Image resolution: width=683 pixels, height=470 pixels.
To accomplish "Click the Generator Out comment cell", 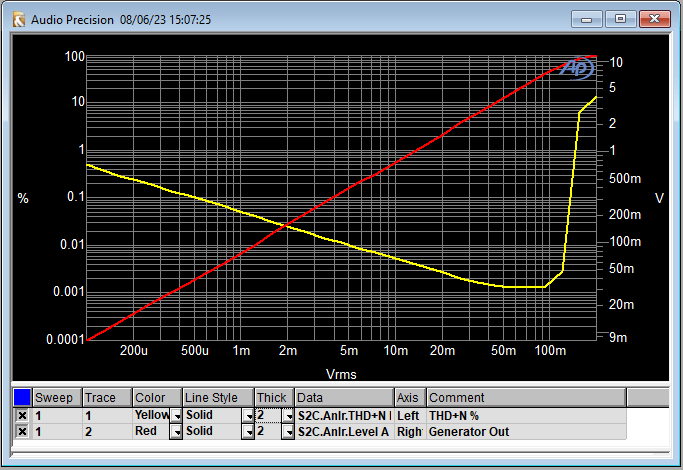I will pyautogui.click(x=526, y=432).
